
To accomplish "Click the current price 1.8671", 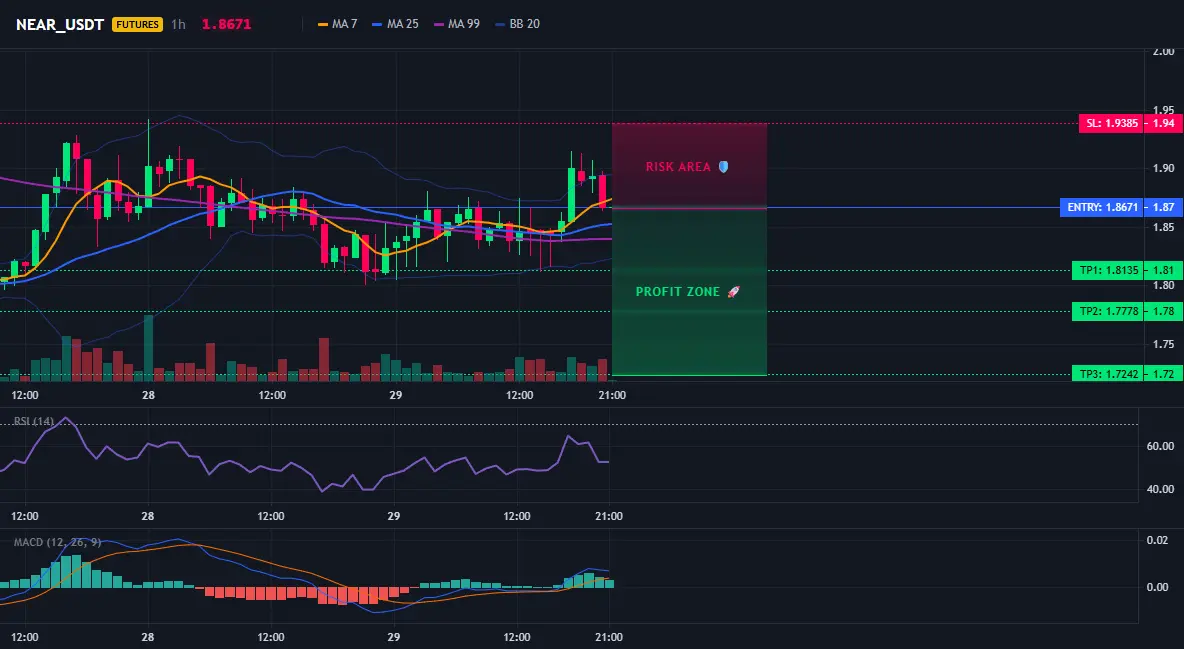I will [x=226, y=24].
